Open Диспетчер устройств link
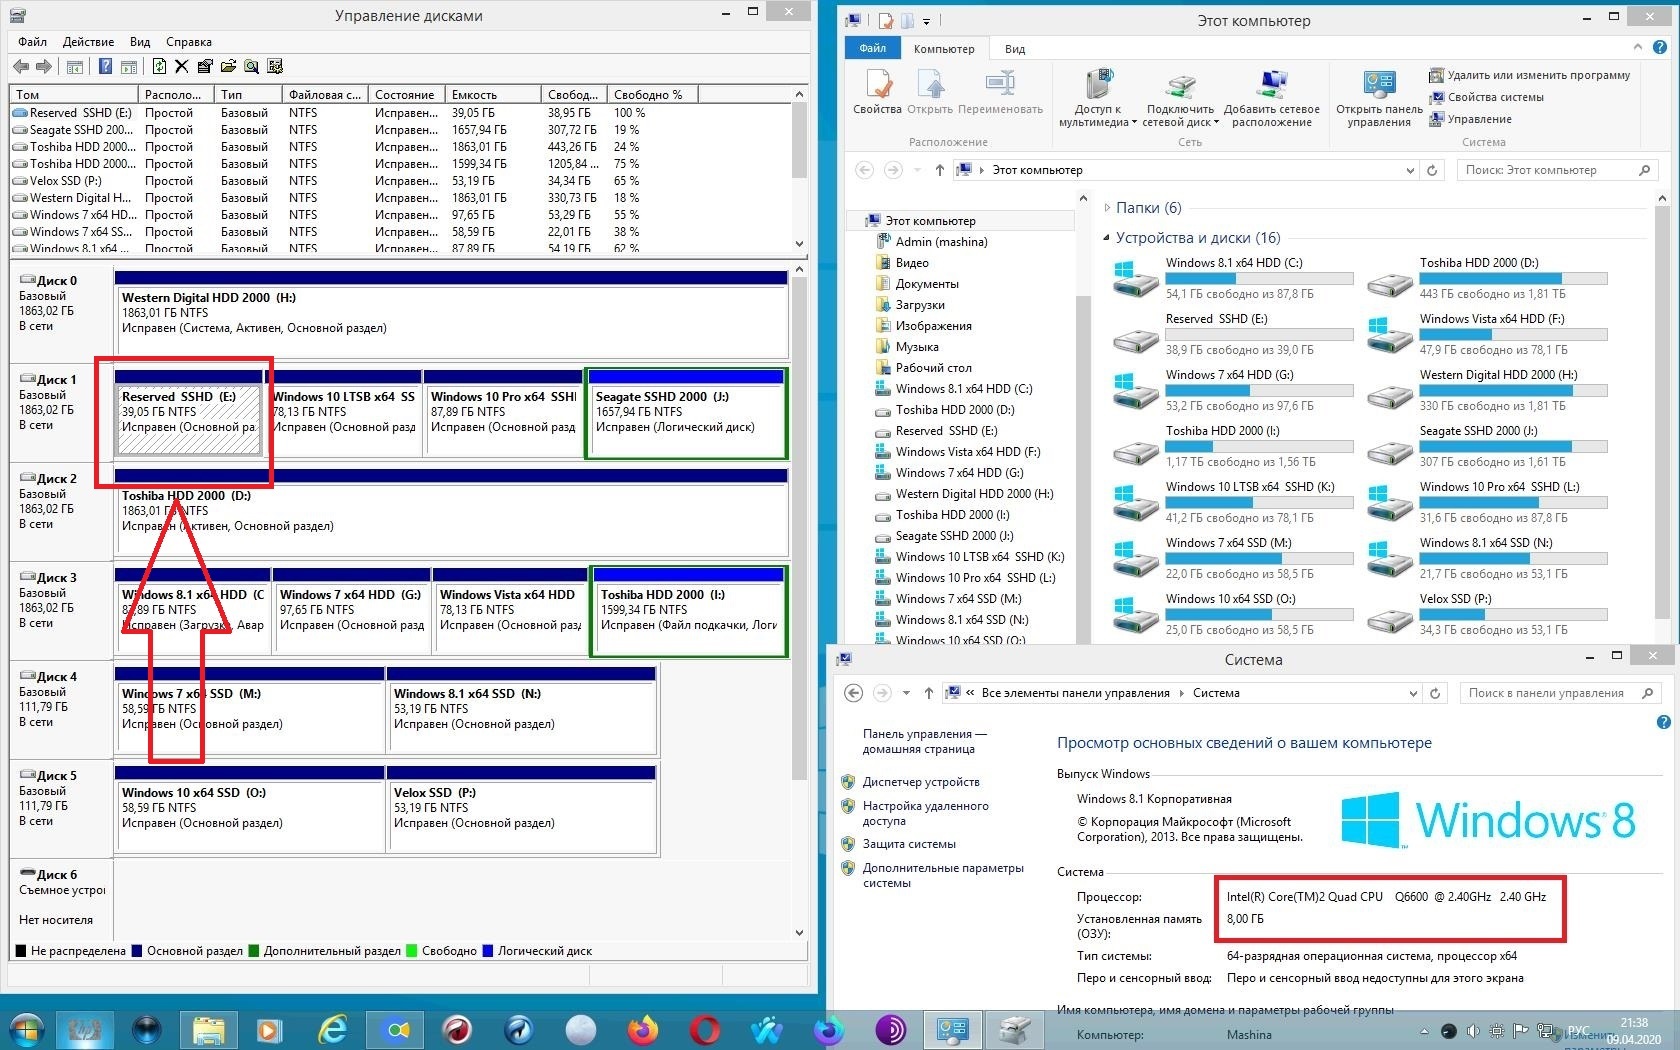The image size is (1680, 1050). click(x=921, y=782)
